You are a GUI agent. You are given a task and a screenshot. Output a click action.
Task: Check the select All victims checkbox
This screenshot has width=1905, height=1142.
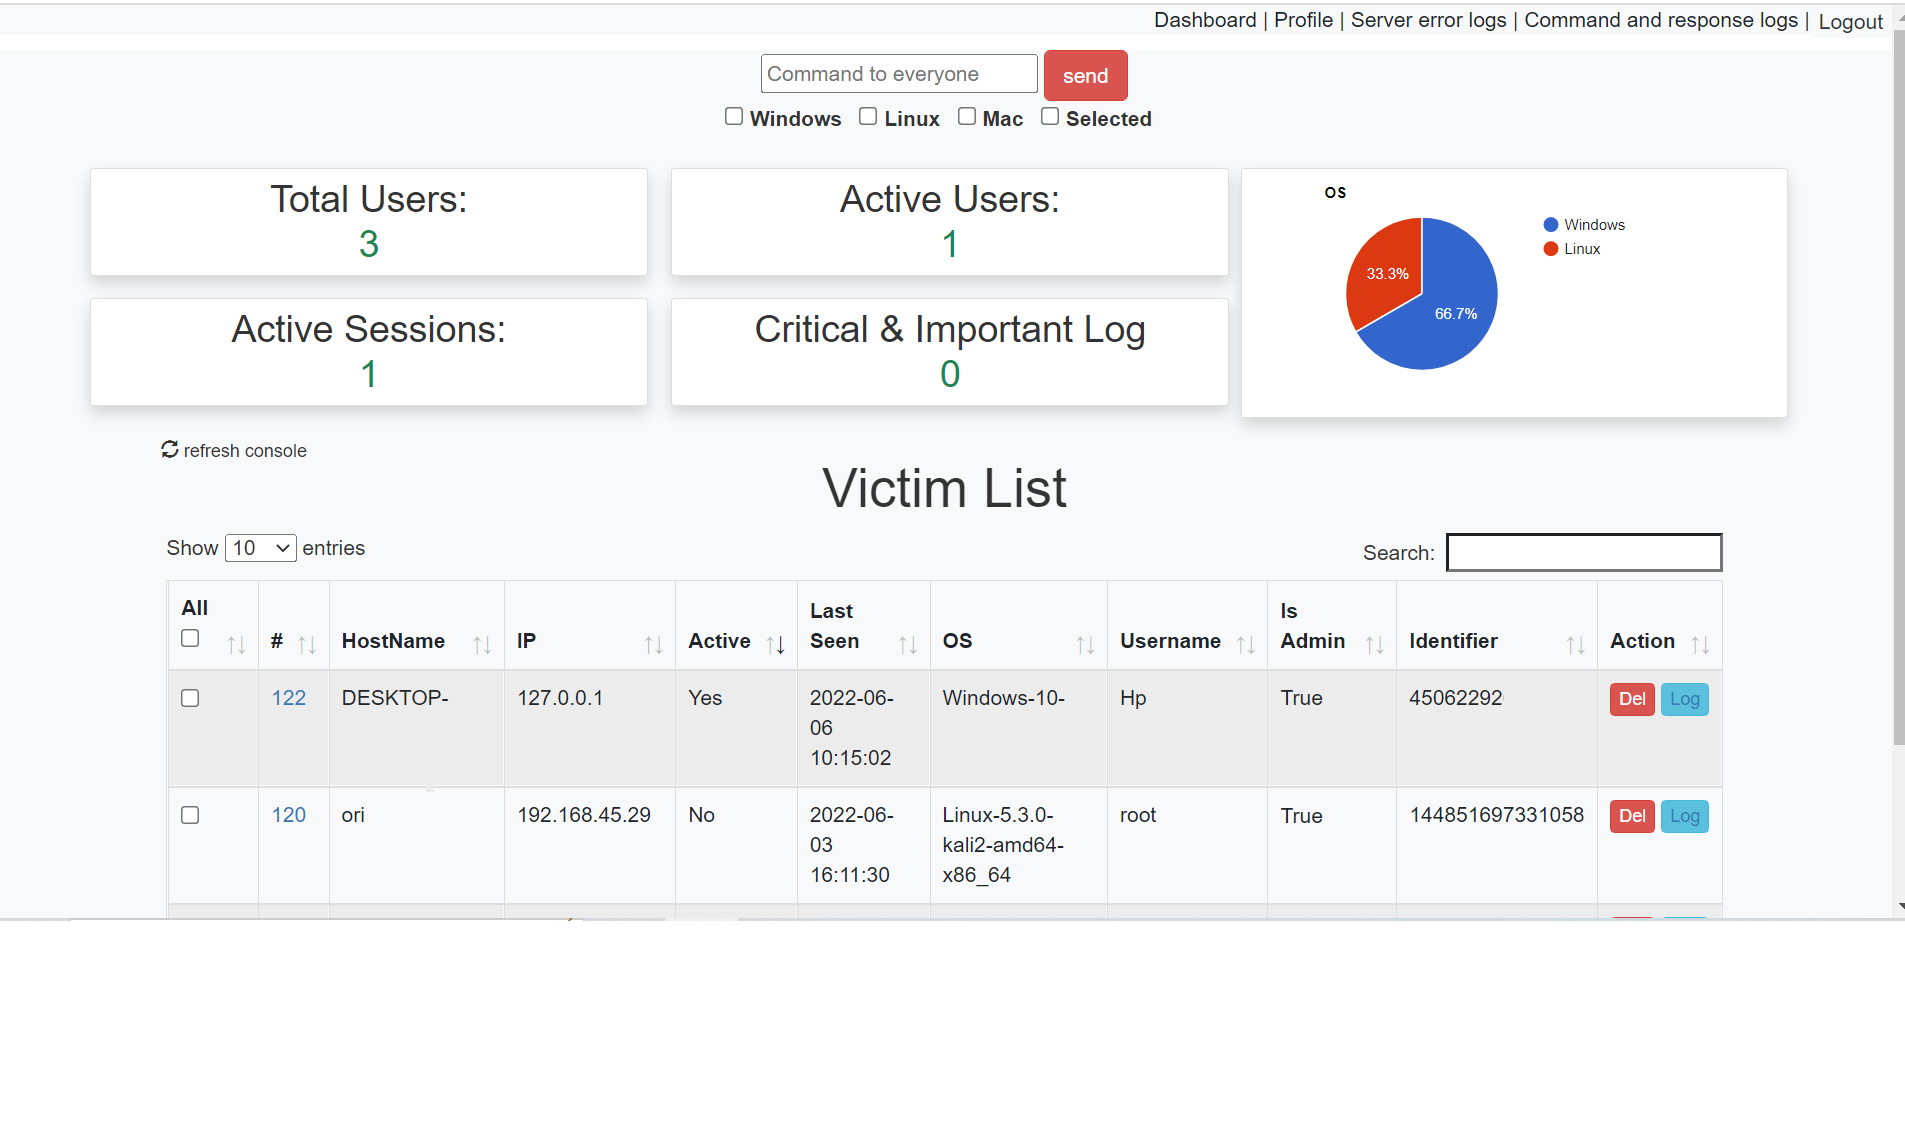[x=190, y=638]
